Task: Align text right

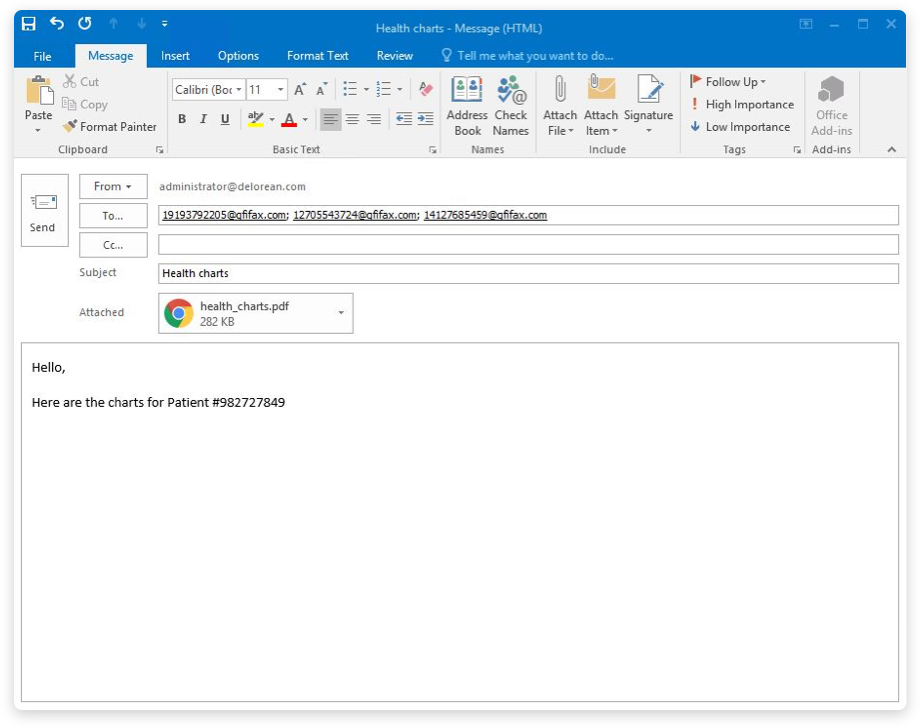Action: click(374, 120)
